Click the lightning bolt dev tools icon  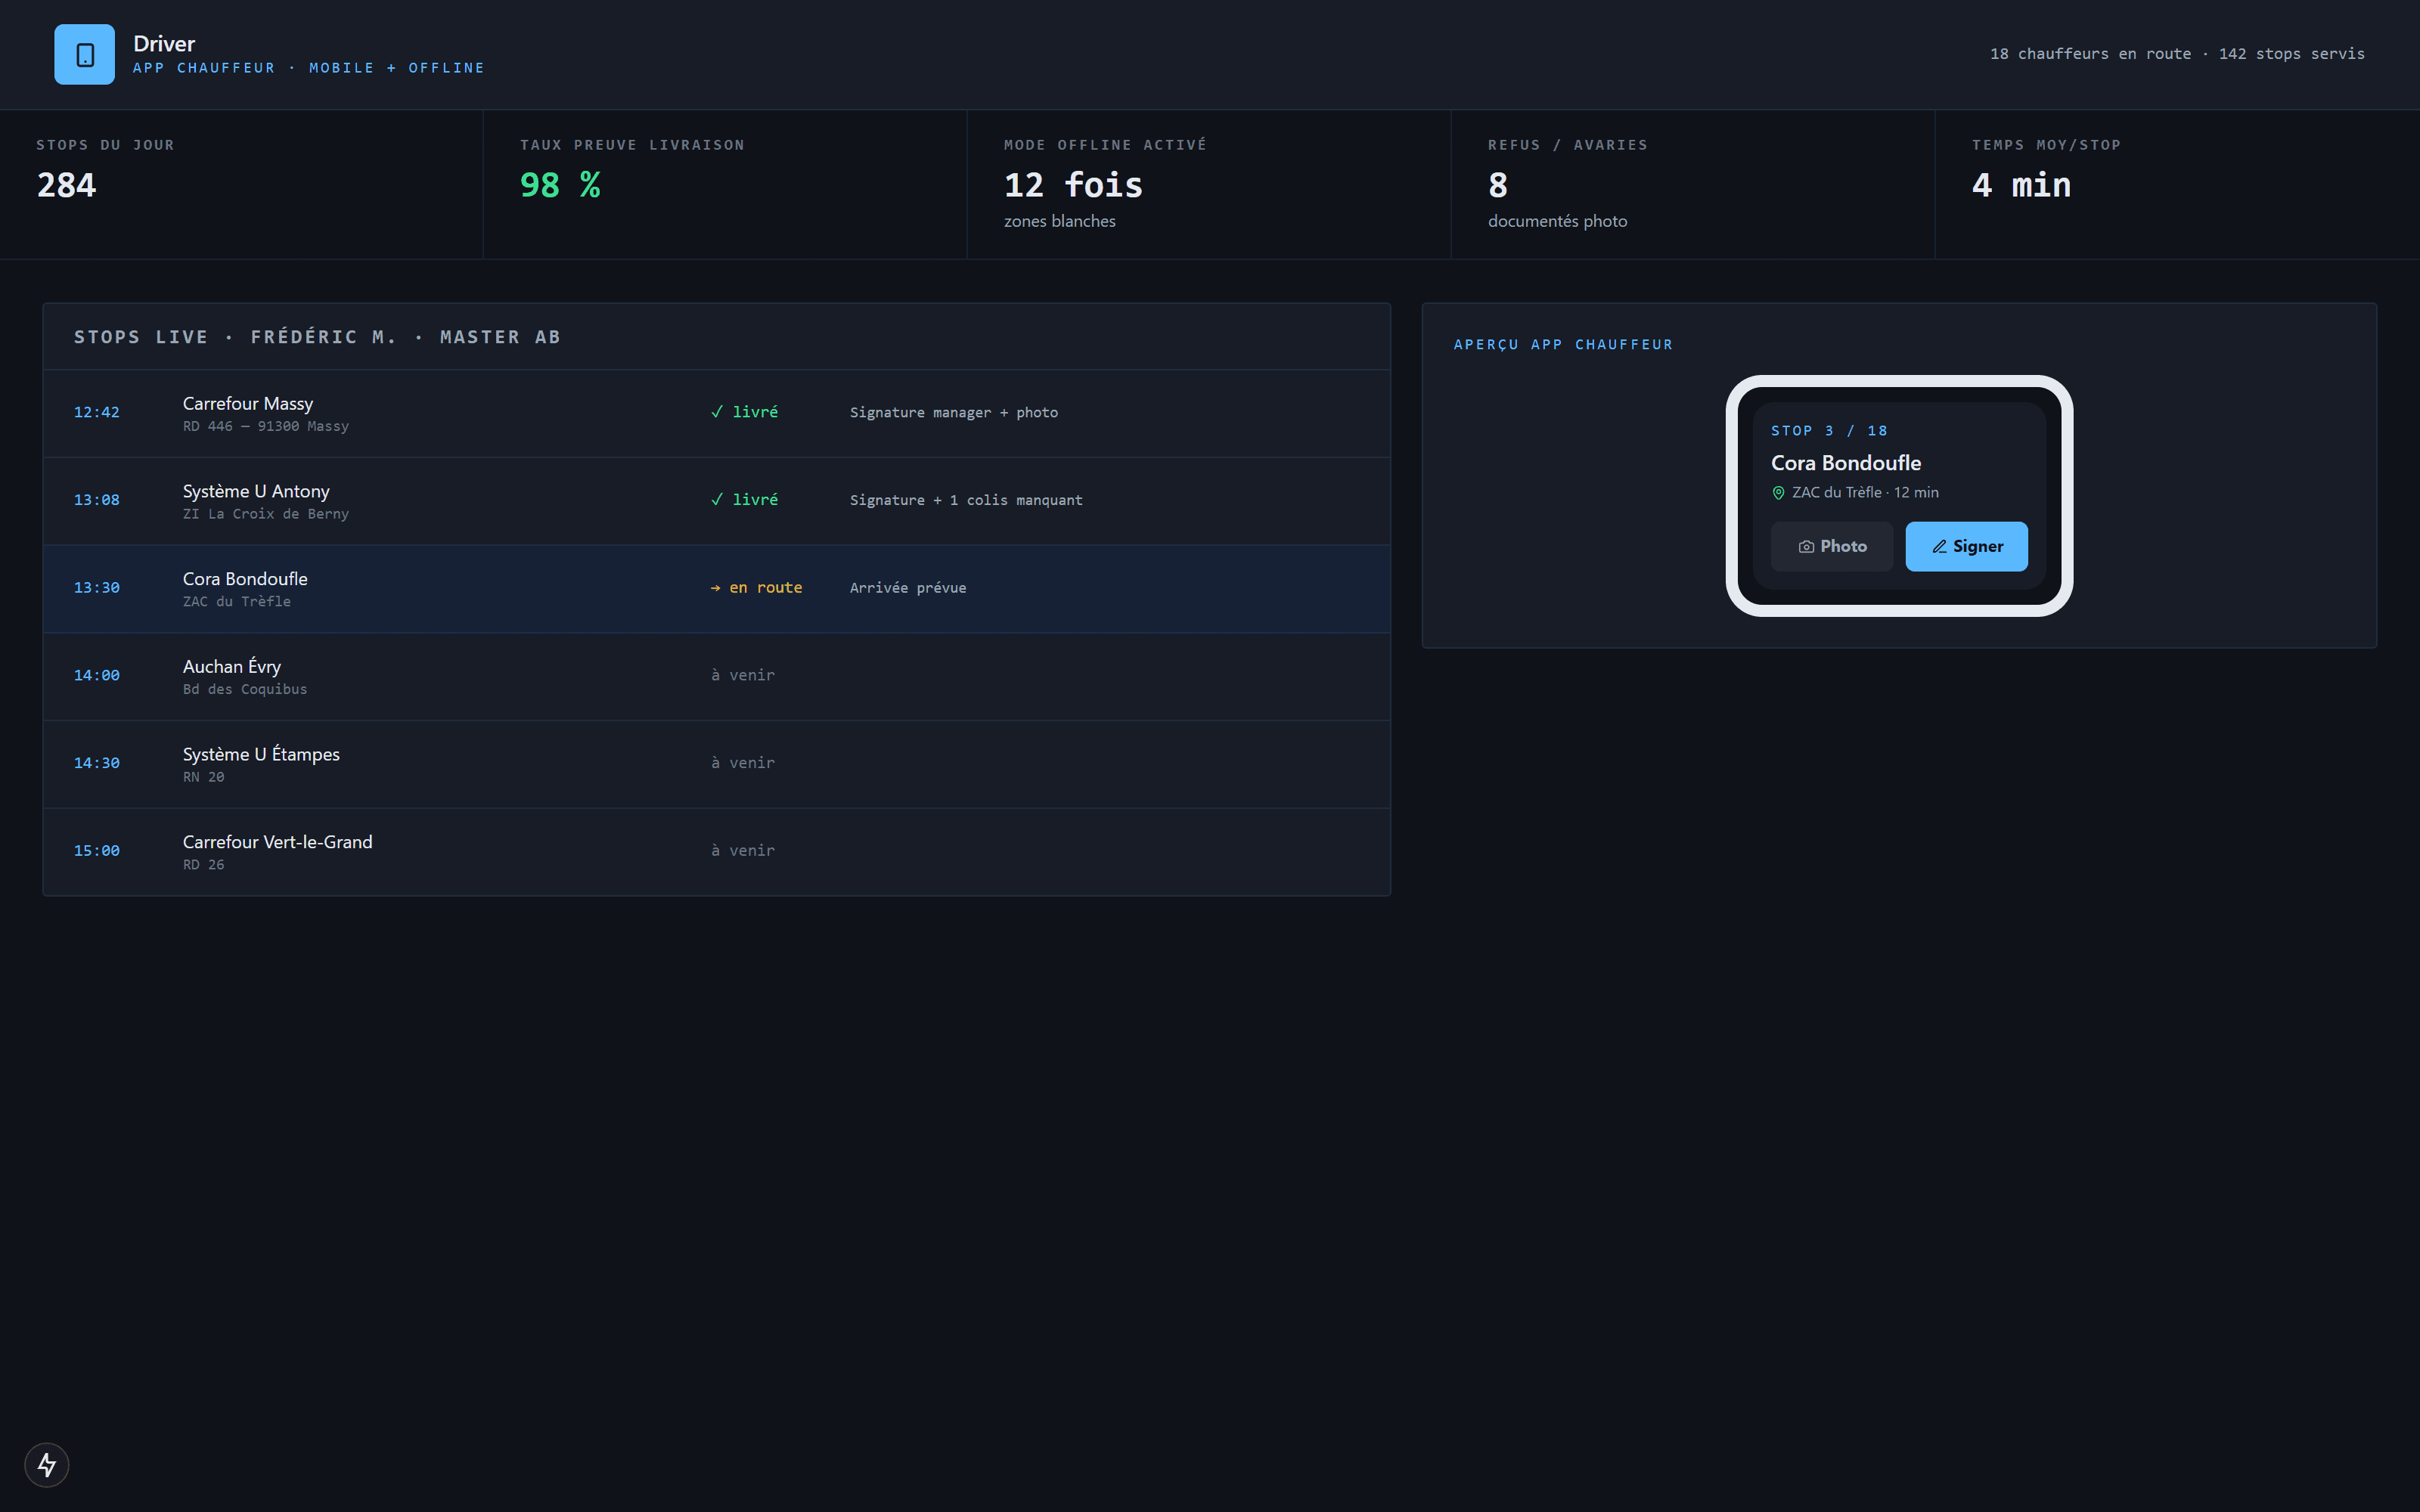[47, 1465]
